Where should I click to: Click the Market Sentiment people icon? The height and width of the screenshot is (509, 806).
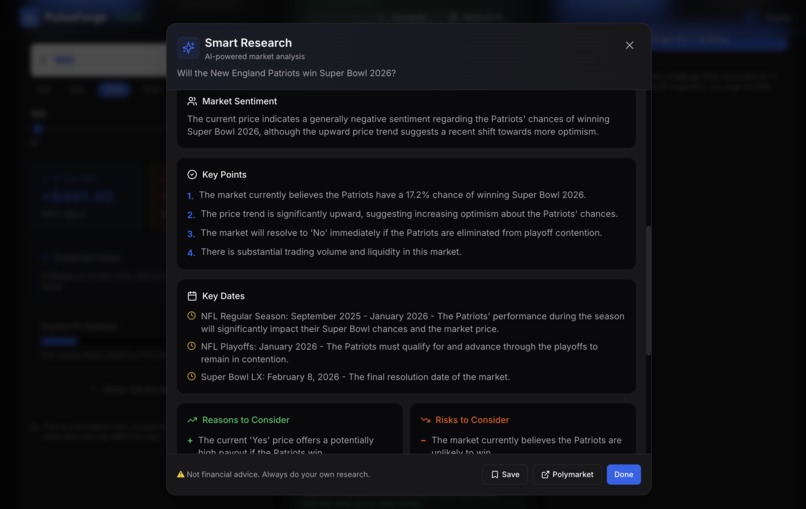192,101
